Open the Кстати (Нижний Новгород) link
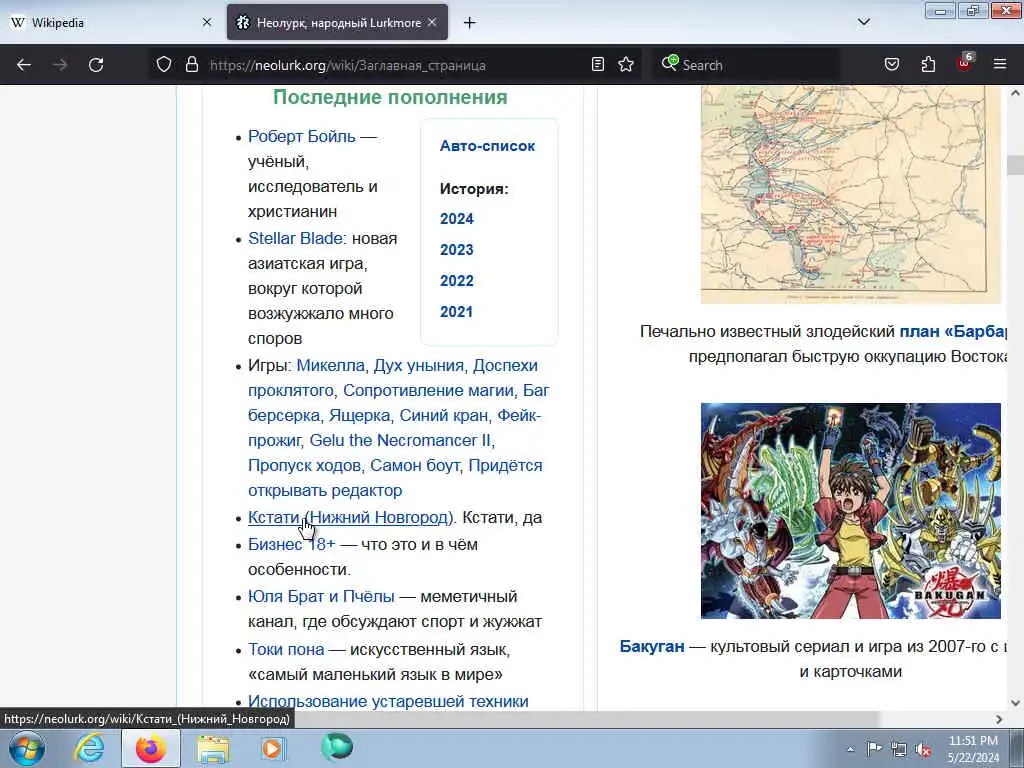The width and height of the screenshot is (1024, 768). (350, 517)
